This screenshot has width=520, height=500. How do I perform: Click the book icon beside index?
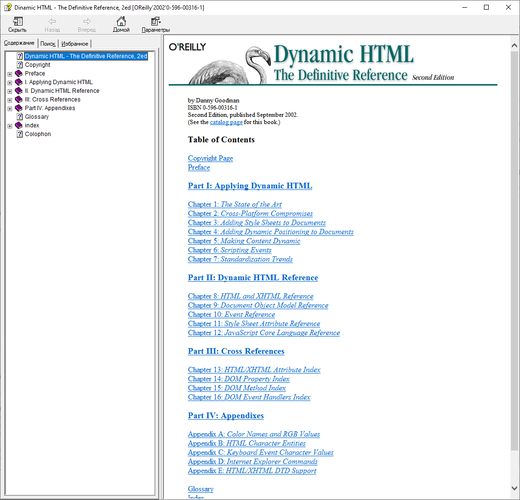[19, 125]
